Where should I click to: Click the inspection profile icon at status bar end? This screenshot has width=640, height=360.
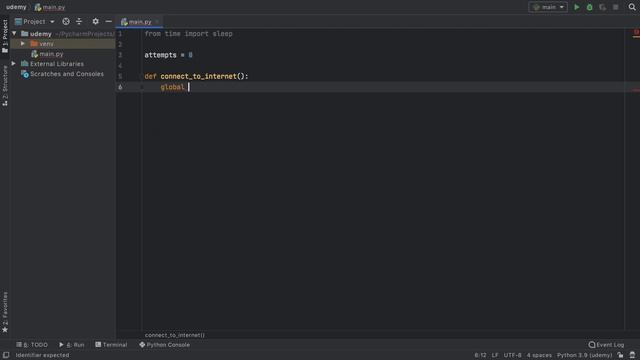coord(632,355)
